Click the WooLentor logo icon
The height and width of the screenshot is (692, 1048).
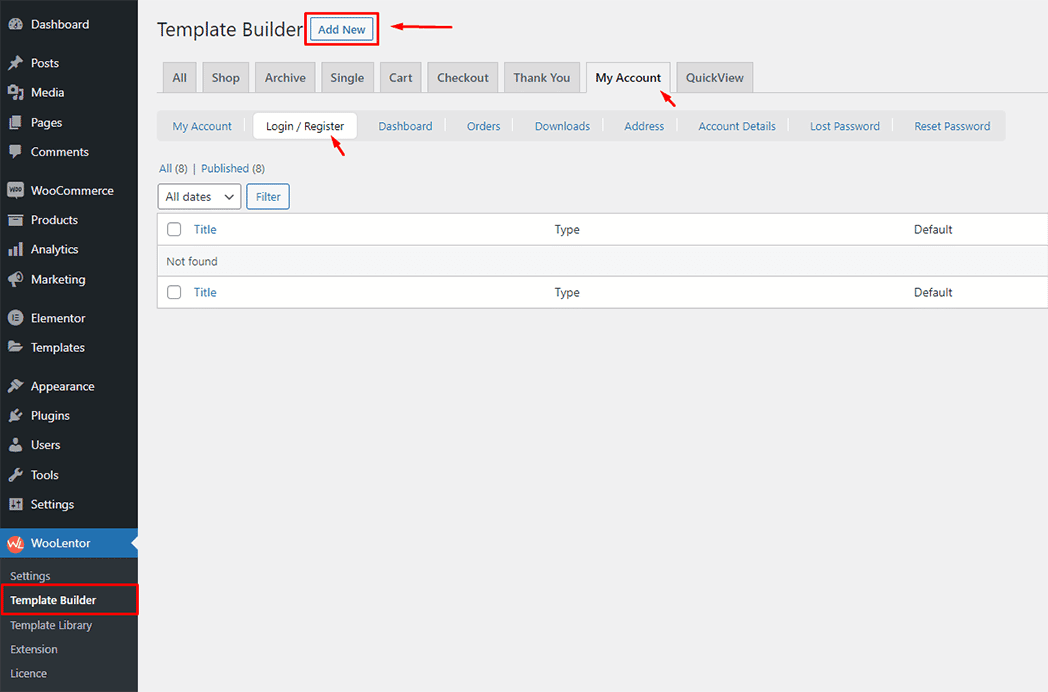click(15, 543)
